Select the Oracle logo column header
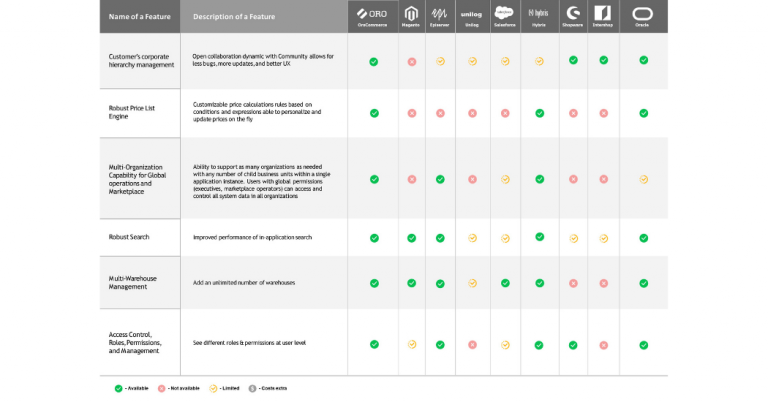This screenshot has width=768, height=402. (x=643, y=15)
